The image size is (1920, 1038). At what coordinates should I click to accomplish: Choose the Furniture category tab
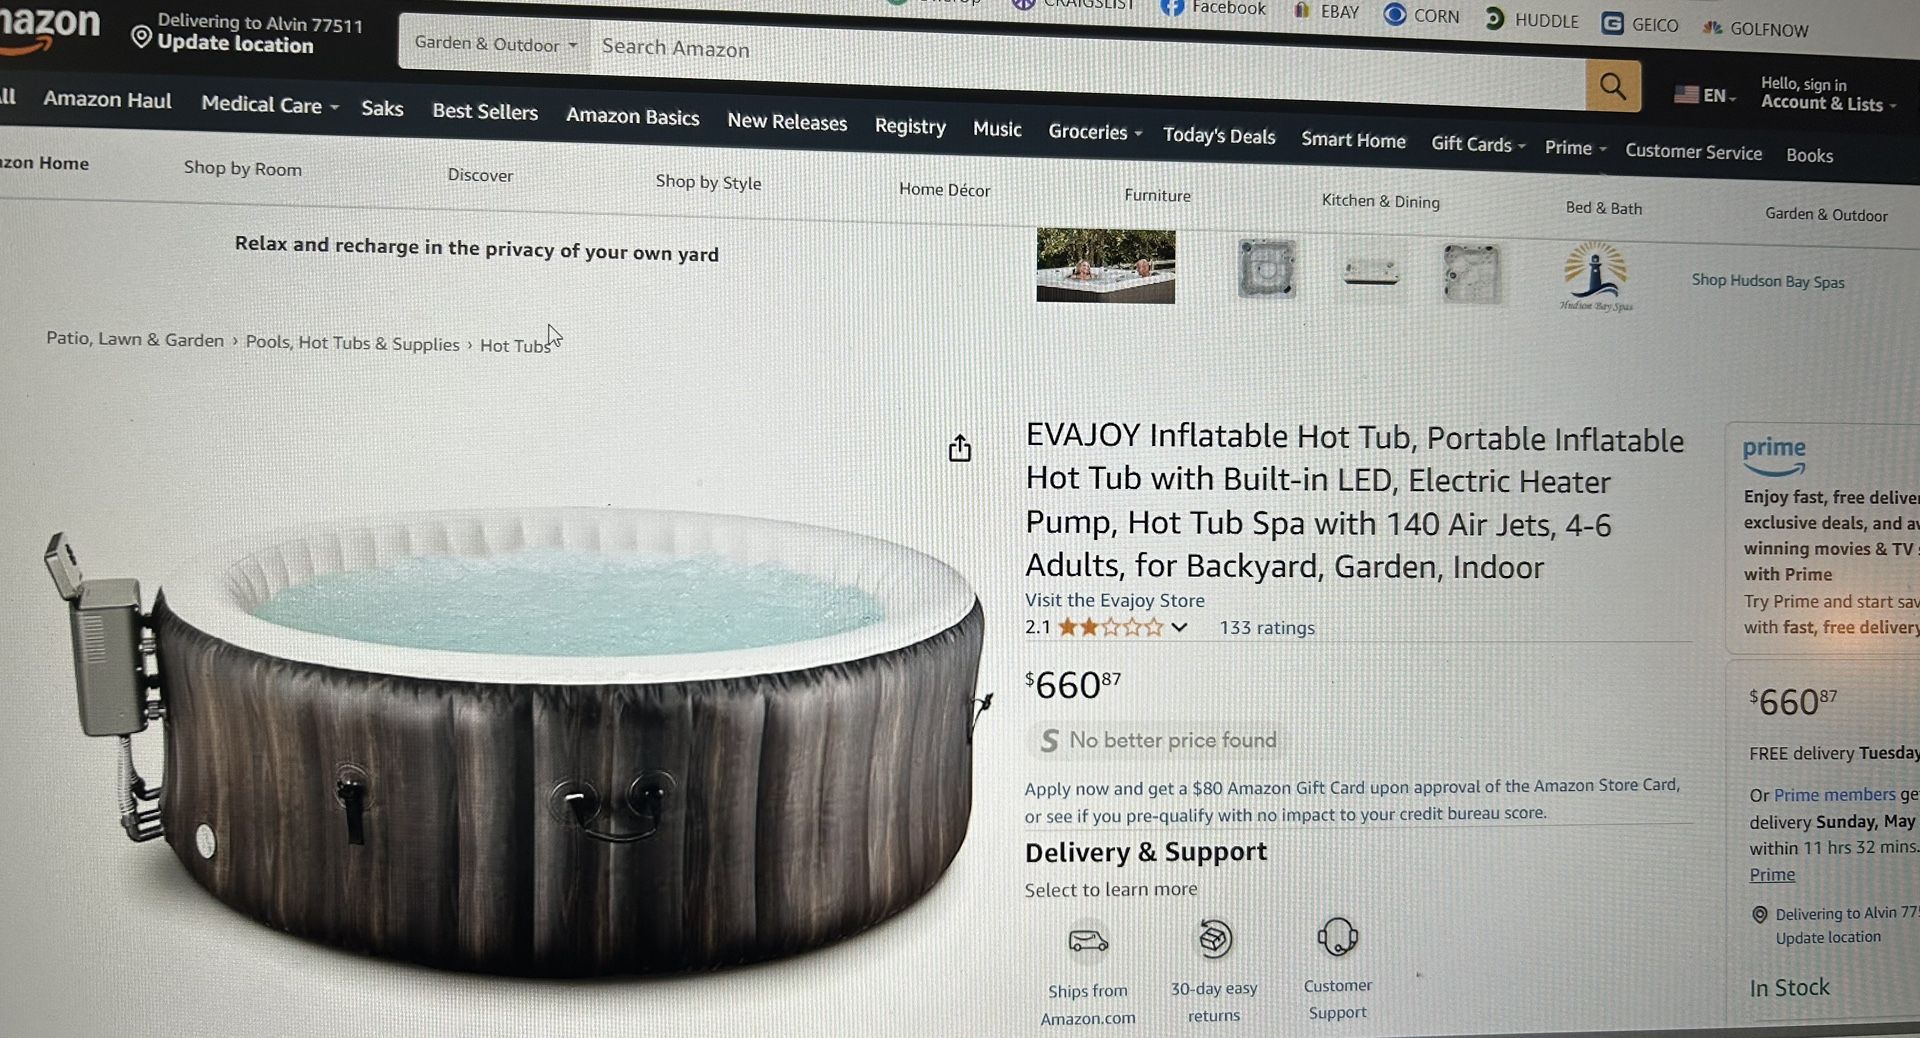coord(1157,195)
